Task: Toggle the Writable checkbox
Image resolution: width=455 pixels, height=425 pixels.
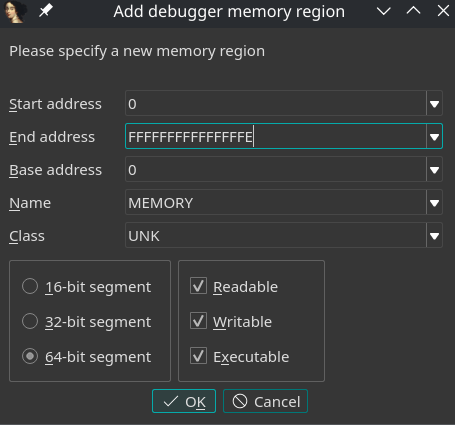Action: coord(198,321)
